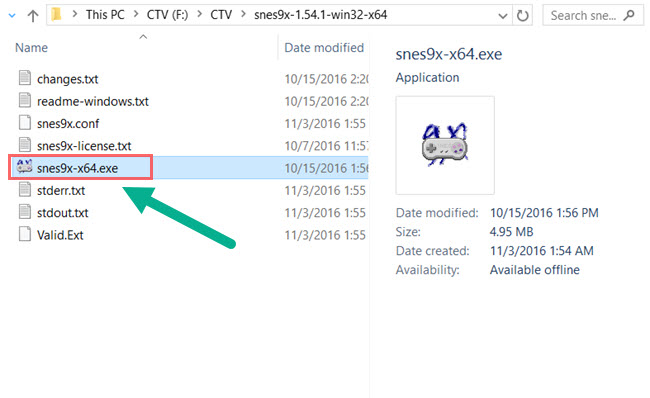Click the snes9x-x64.exe controller icon in list

[x=24, y=167]
